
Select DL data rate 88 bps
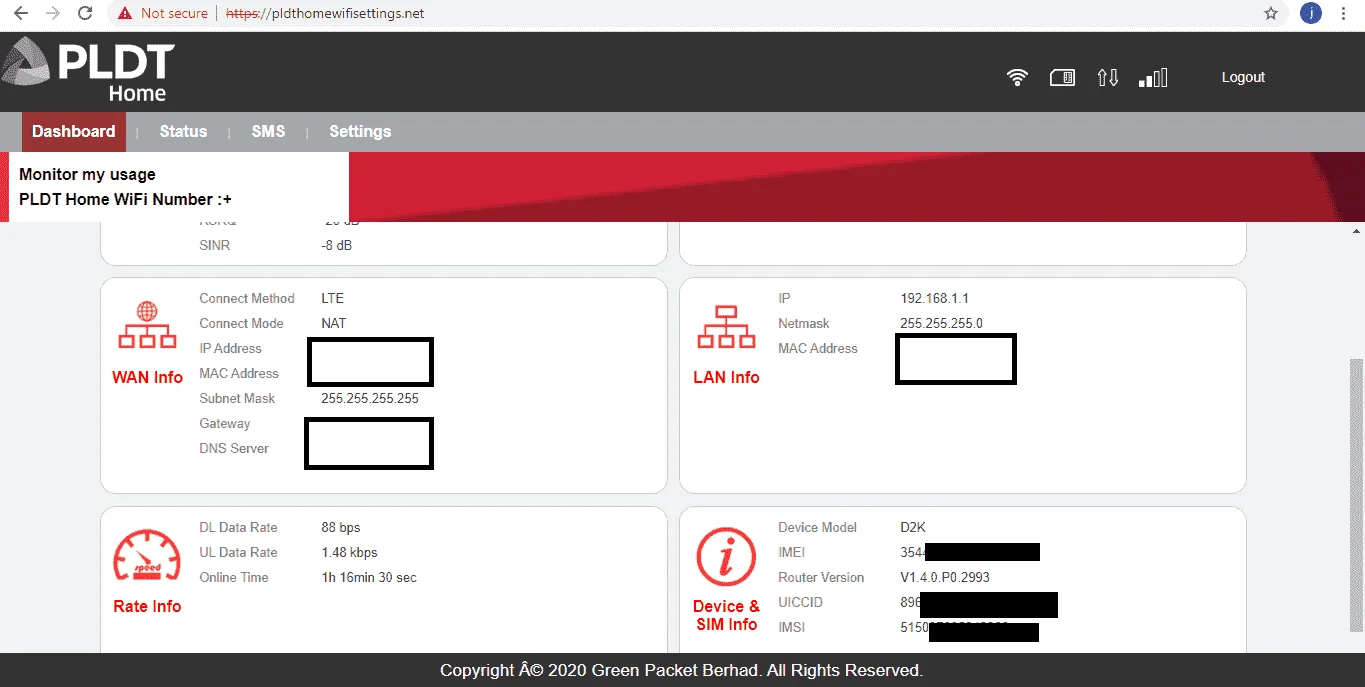click(340, 527)
